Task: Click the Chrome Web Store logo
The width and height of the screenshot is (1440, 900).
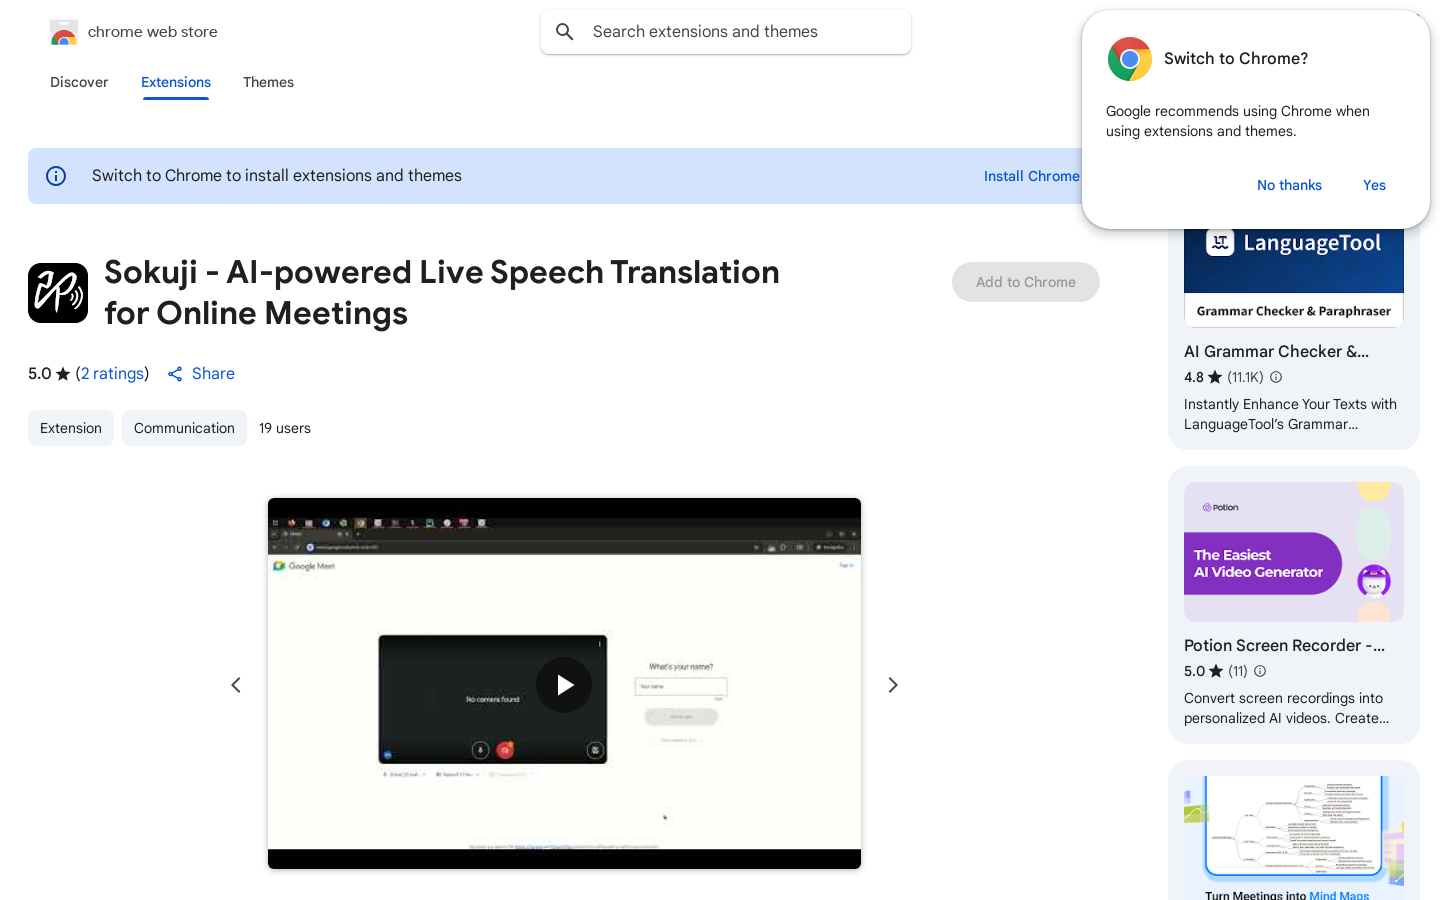Action: pos(64,33)
